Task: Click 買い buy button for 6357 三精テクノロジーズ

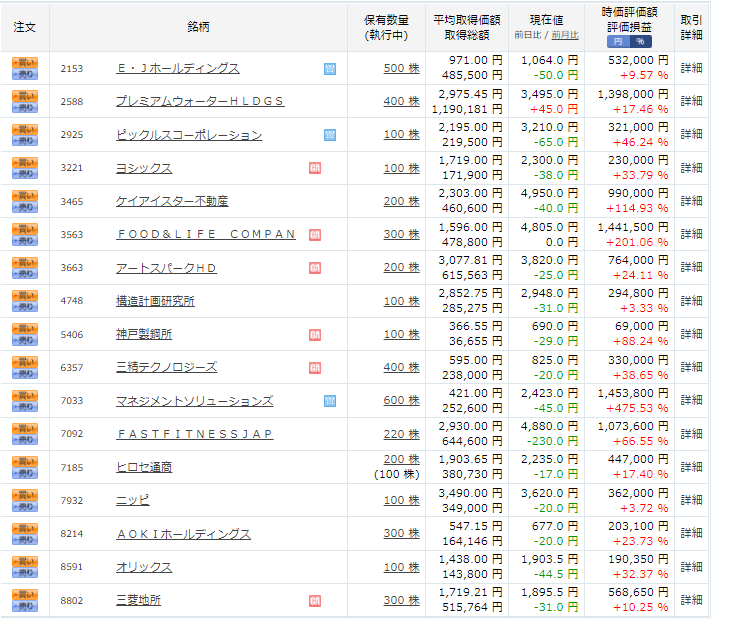Action: (25, 362)
